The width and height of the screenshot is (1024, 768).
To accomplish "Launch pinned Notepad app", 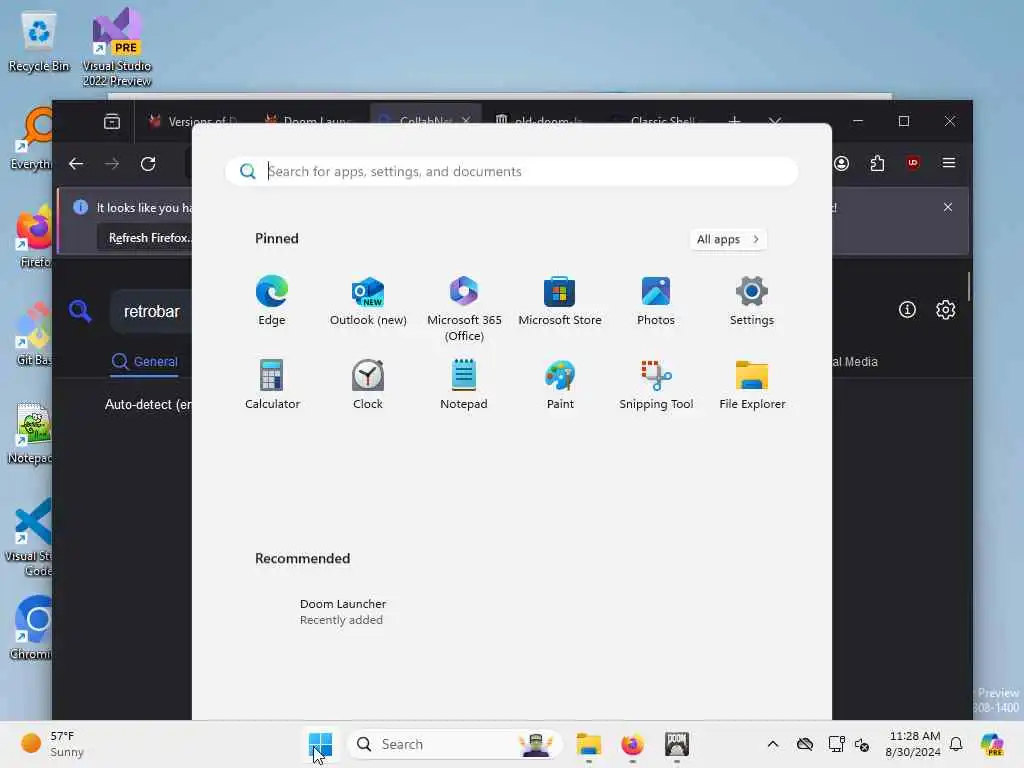I will point(464,384).
